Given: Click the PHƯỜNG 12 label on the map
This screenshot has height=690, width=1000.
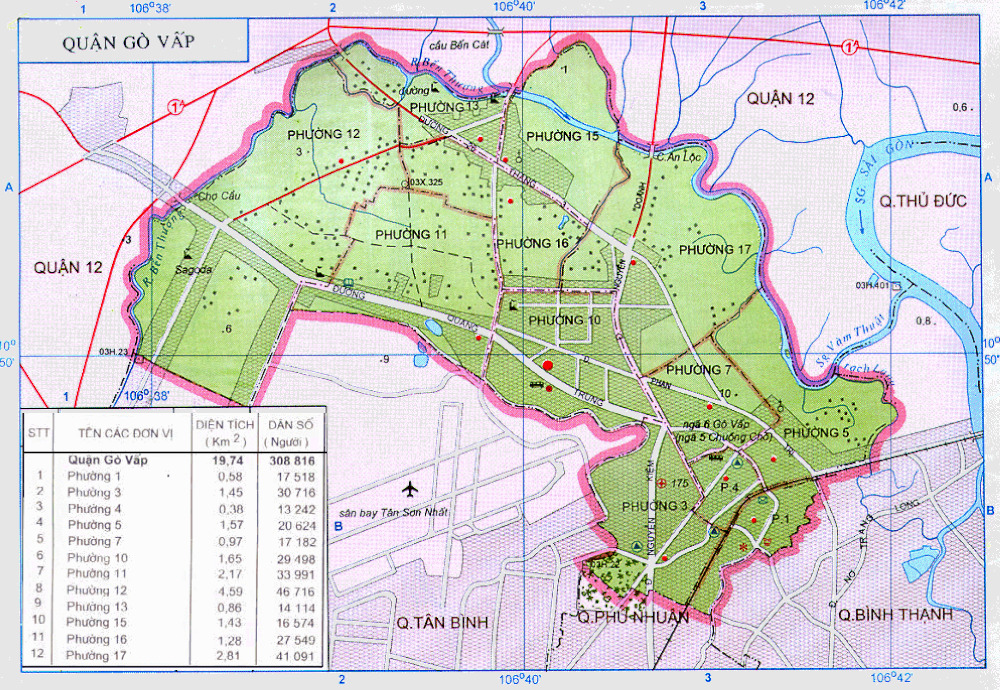Looking at the screenshot, I should pyautogui.click(x=323, y=134).
